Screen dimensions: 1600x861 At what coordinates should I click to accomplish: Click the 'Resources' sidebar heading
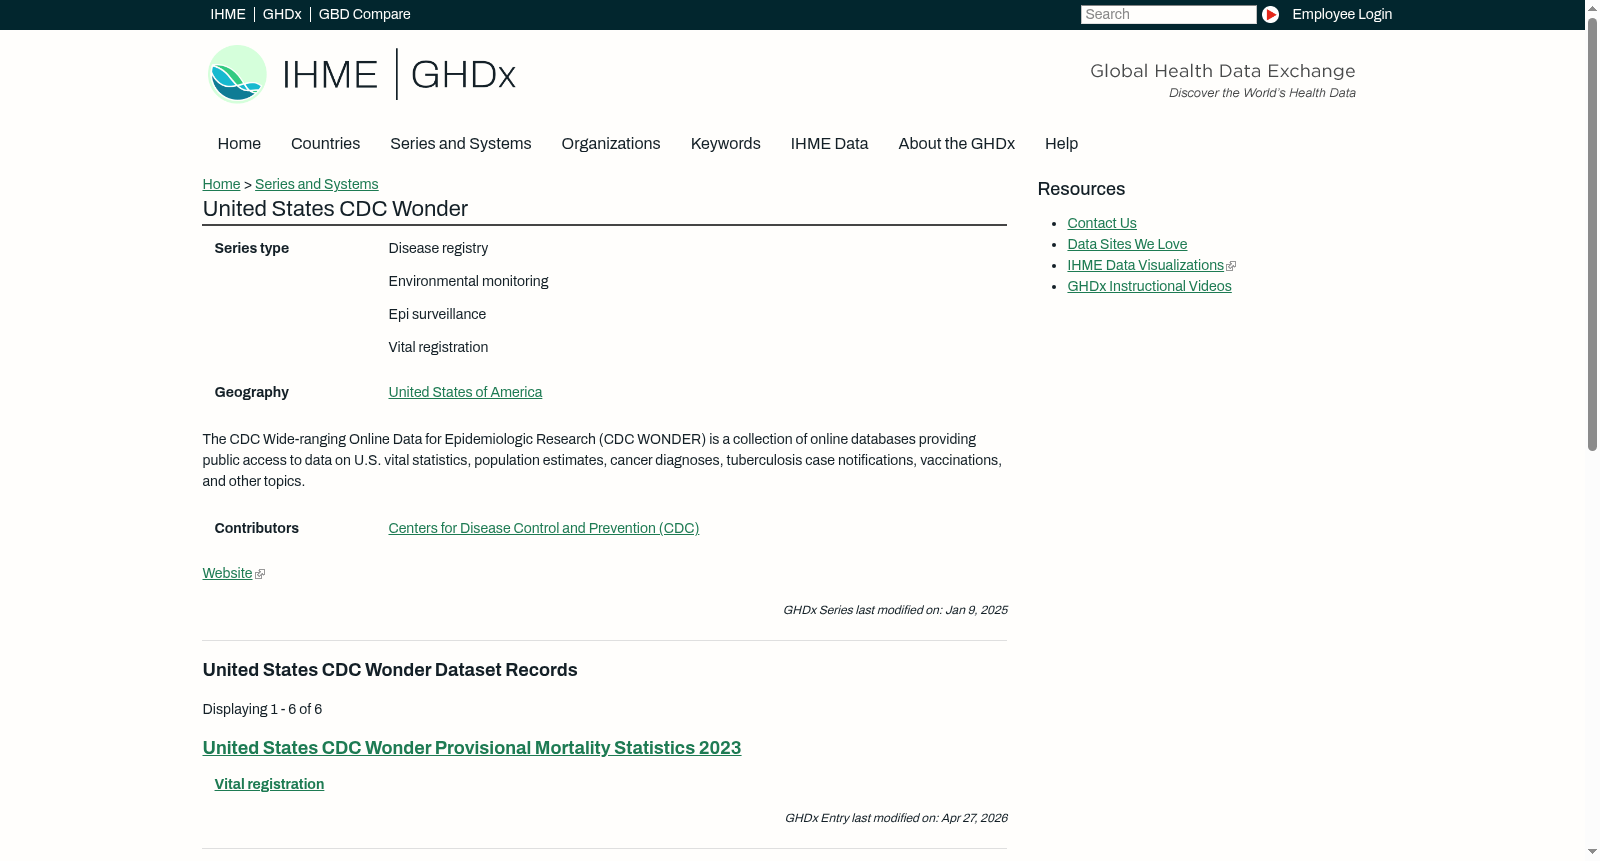coord(1081,189)
